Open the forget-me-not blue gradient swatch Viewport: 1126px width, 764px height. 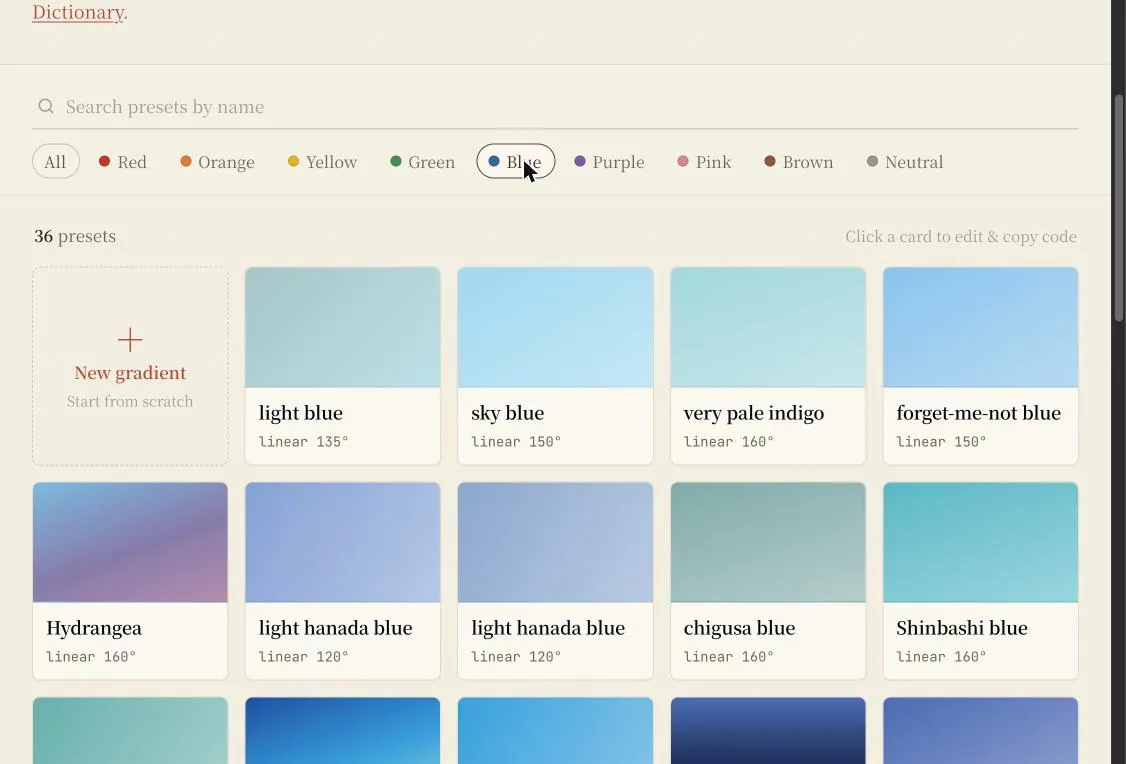tap(980, 327)
